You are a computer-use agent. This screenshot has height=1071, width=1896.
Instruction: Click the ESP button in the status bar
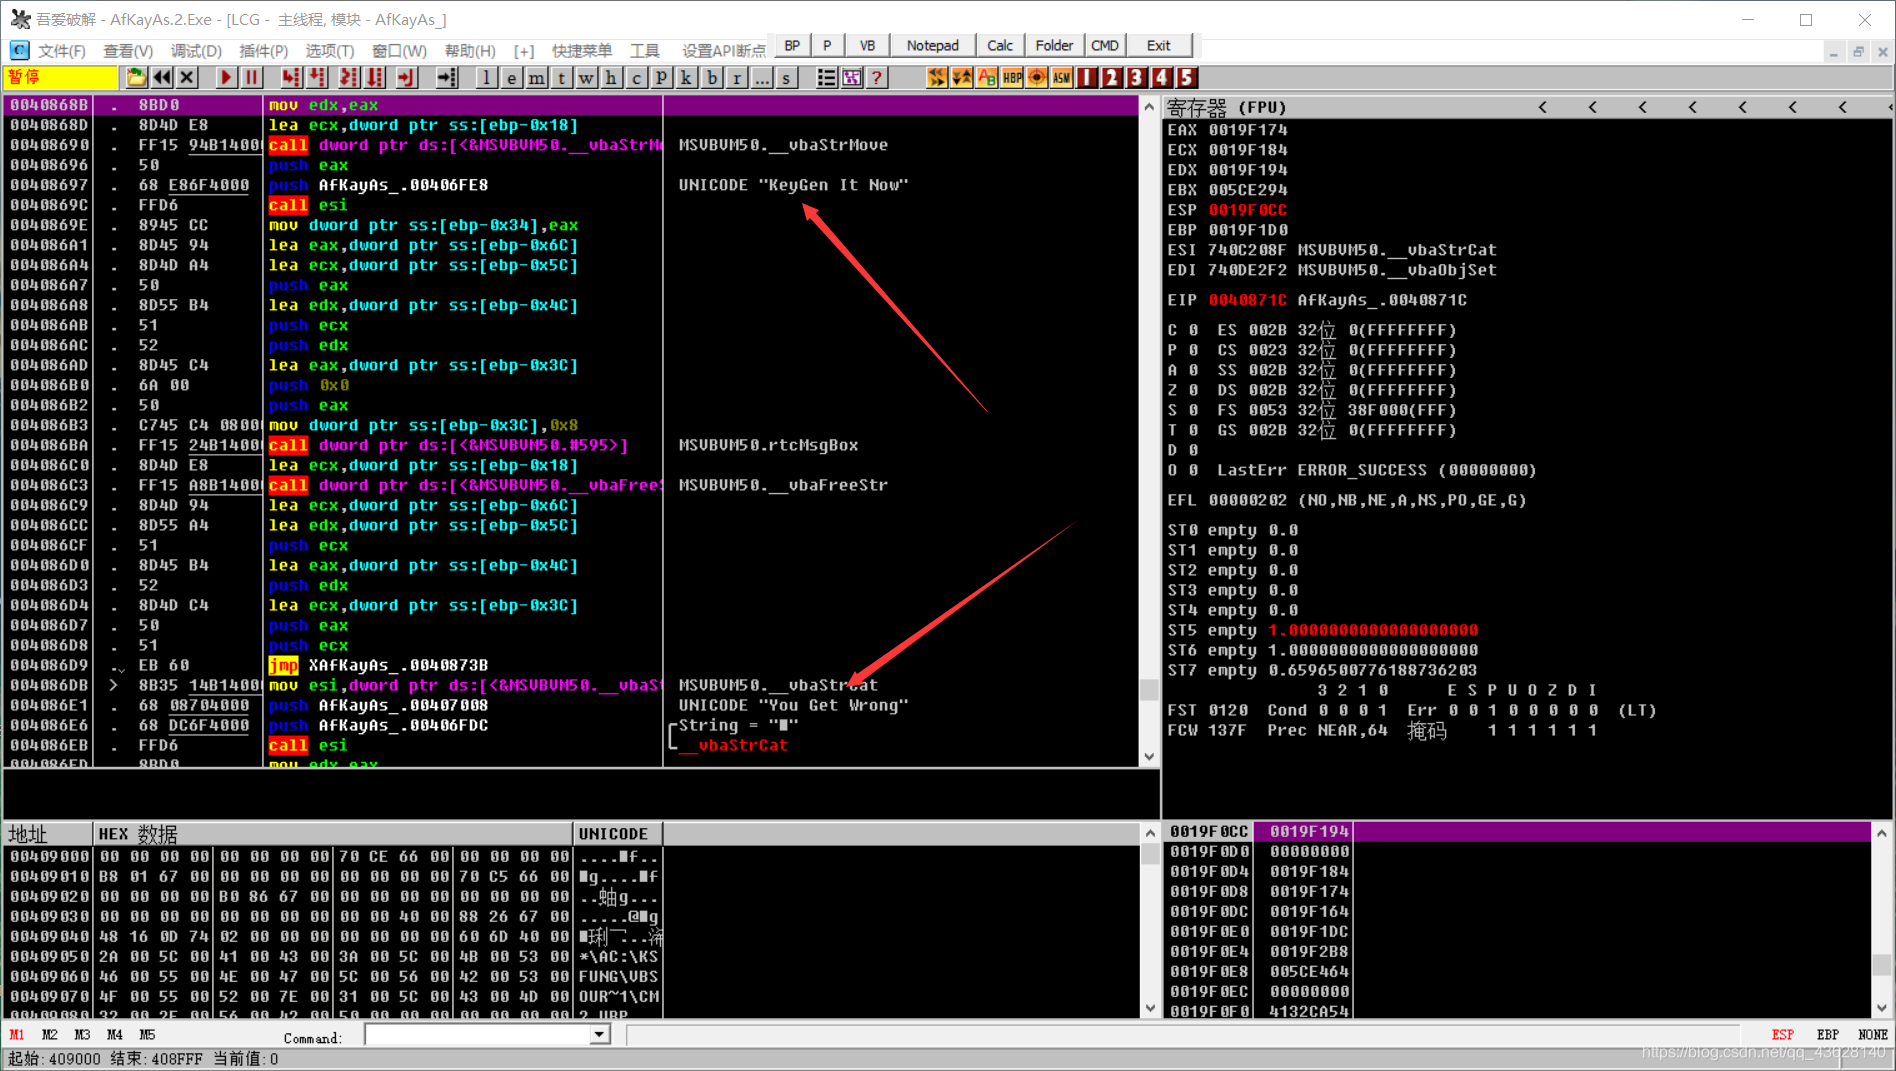point(1782,1035)
